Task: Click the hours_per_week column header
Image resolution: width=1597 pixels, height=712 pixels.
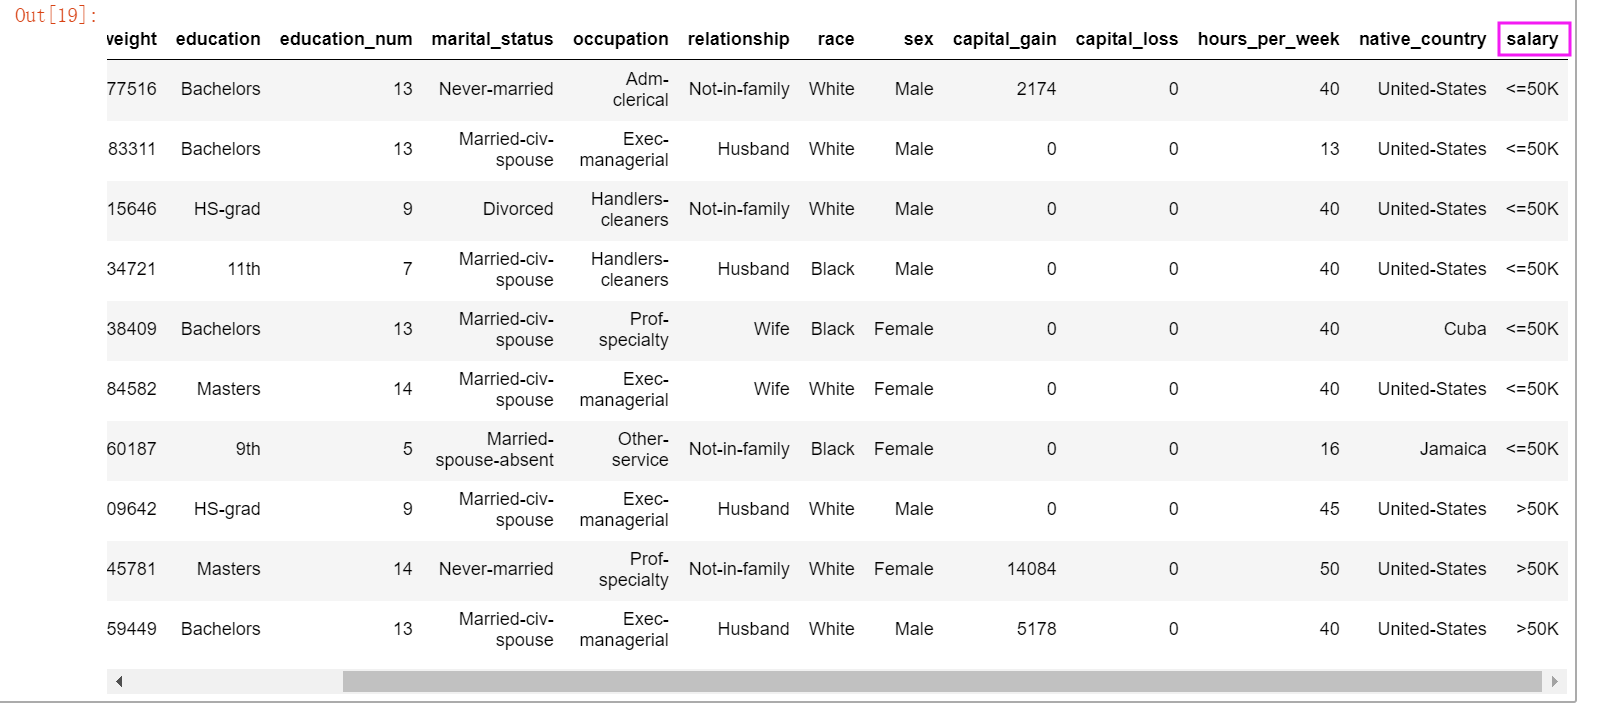Action: pos(1268,39)
